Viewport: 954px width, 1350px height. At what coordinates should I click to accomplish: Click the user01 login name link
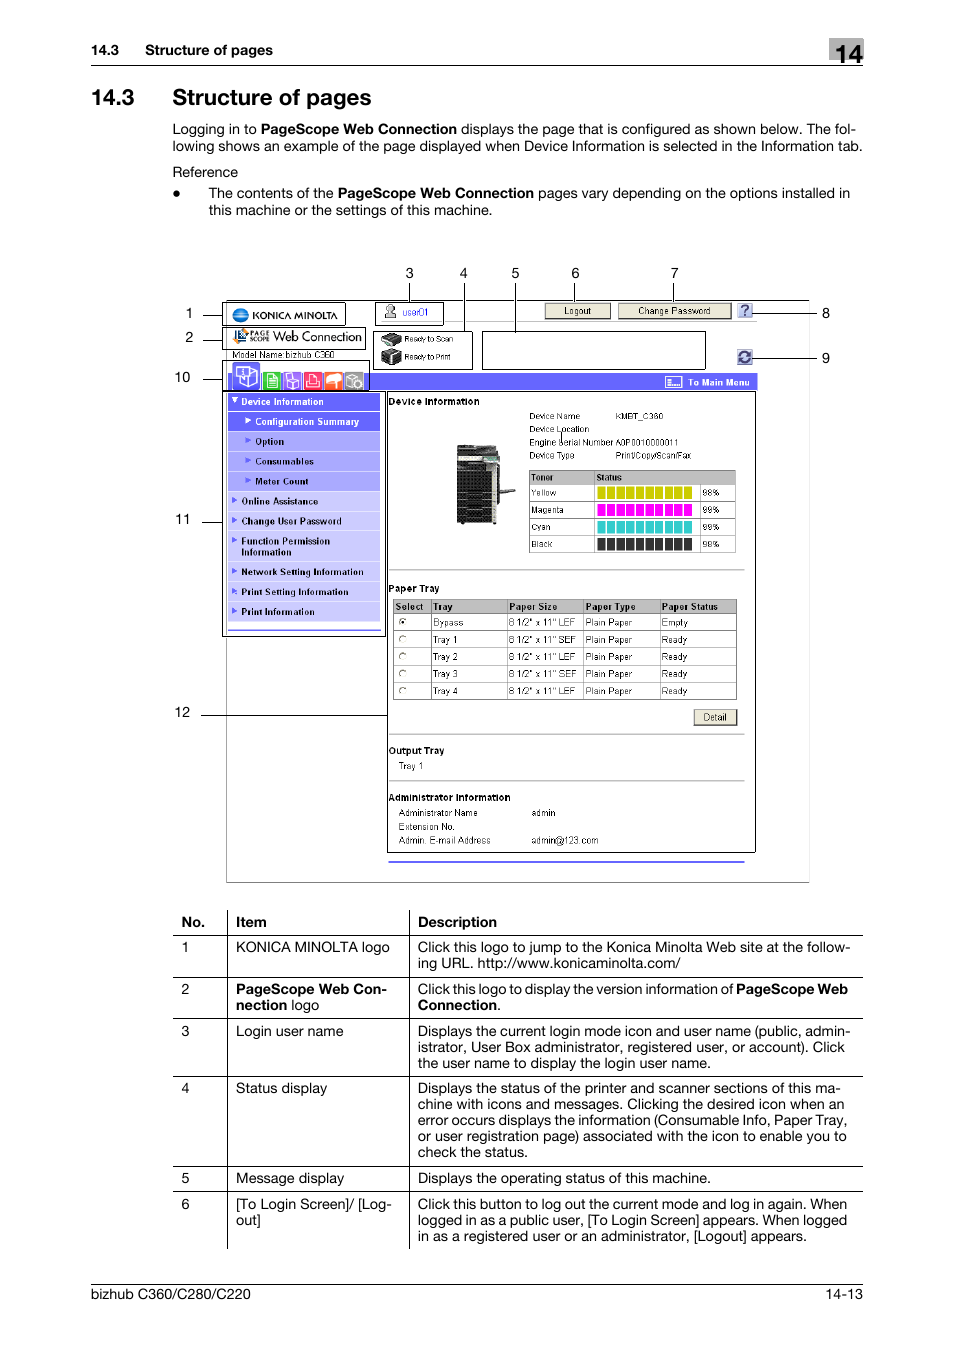pos(416,313)
